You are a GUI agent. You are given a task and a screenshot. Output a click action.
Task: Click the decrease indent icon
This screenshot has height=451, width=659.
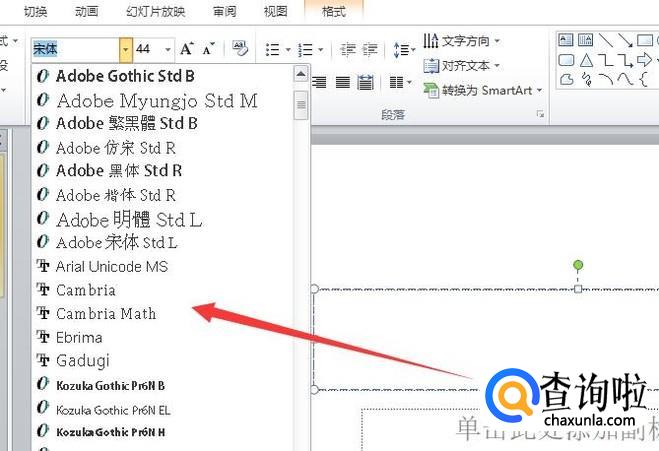pyautogui.click(x=348, y=50)
